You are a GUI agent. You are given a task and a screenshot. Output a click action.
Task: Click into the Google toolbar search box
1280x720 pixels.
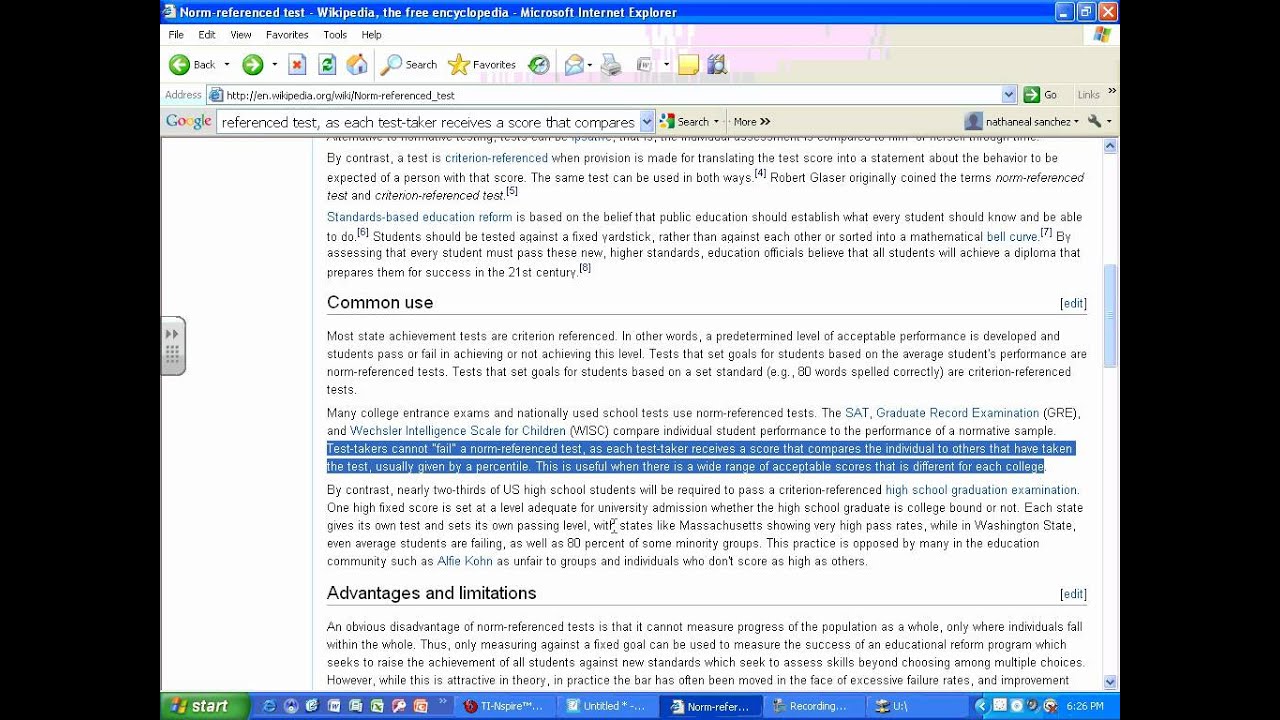[427, 121]
